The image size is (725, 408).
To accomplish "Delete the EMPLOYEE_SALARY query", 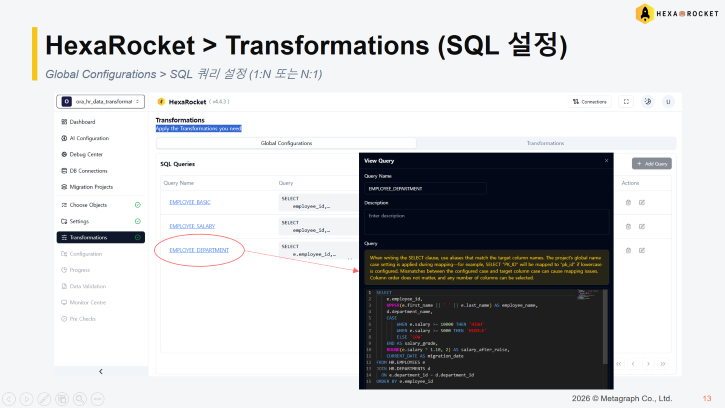I will 628,227.
